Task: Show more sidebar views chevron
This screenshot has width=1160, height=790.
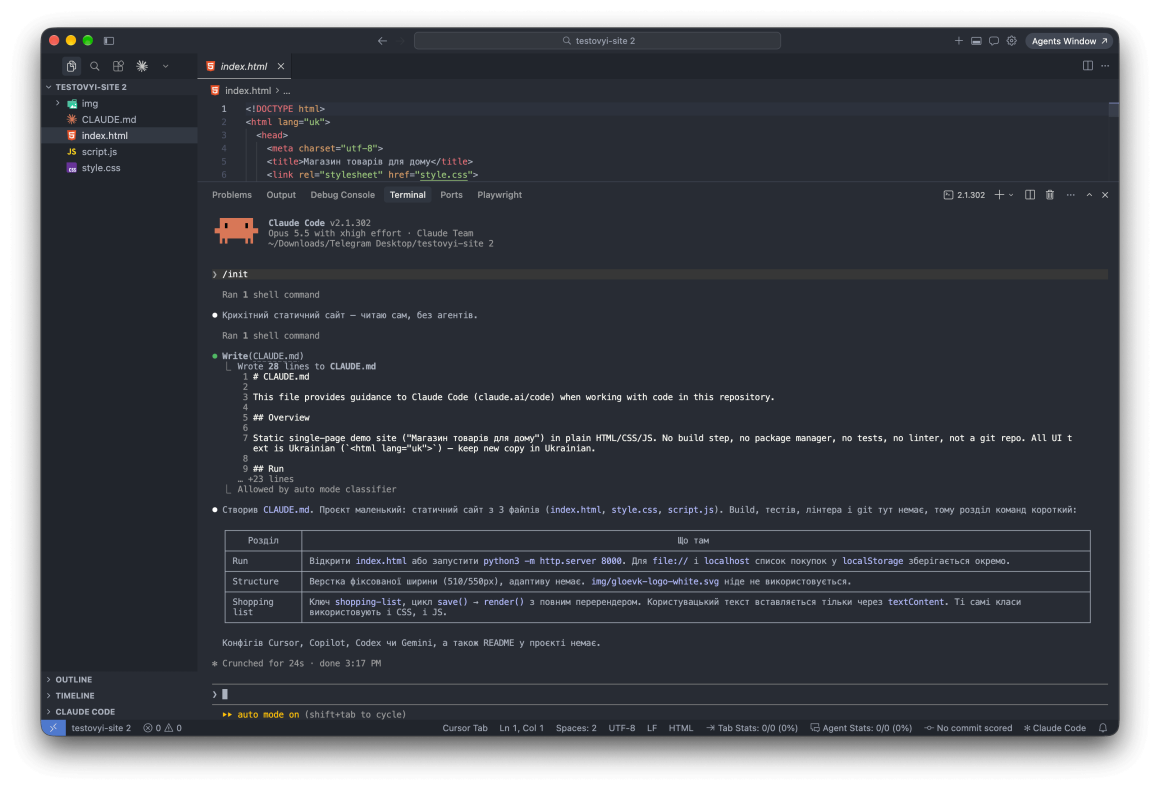Action: (x=166, y=66)
